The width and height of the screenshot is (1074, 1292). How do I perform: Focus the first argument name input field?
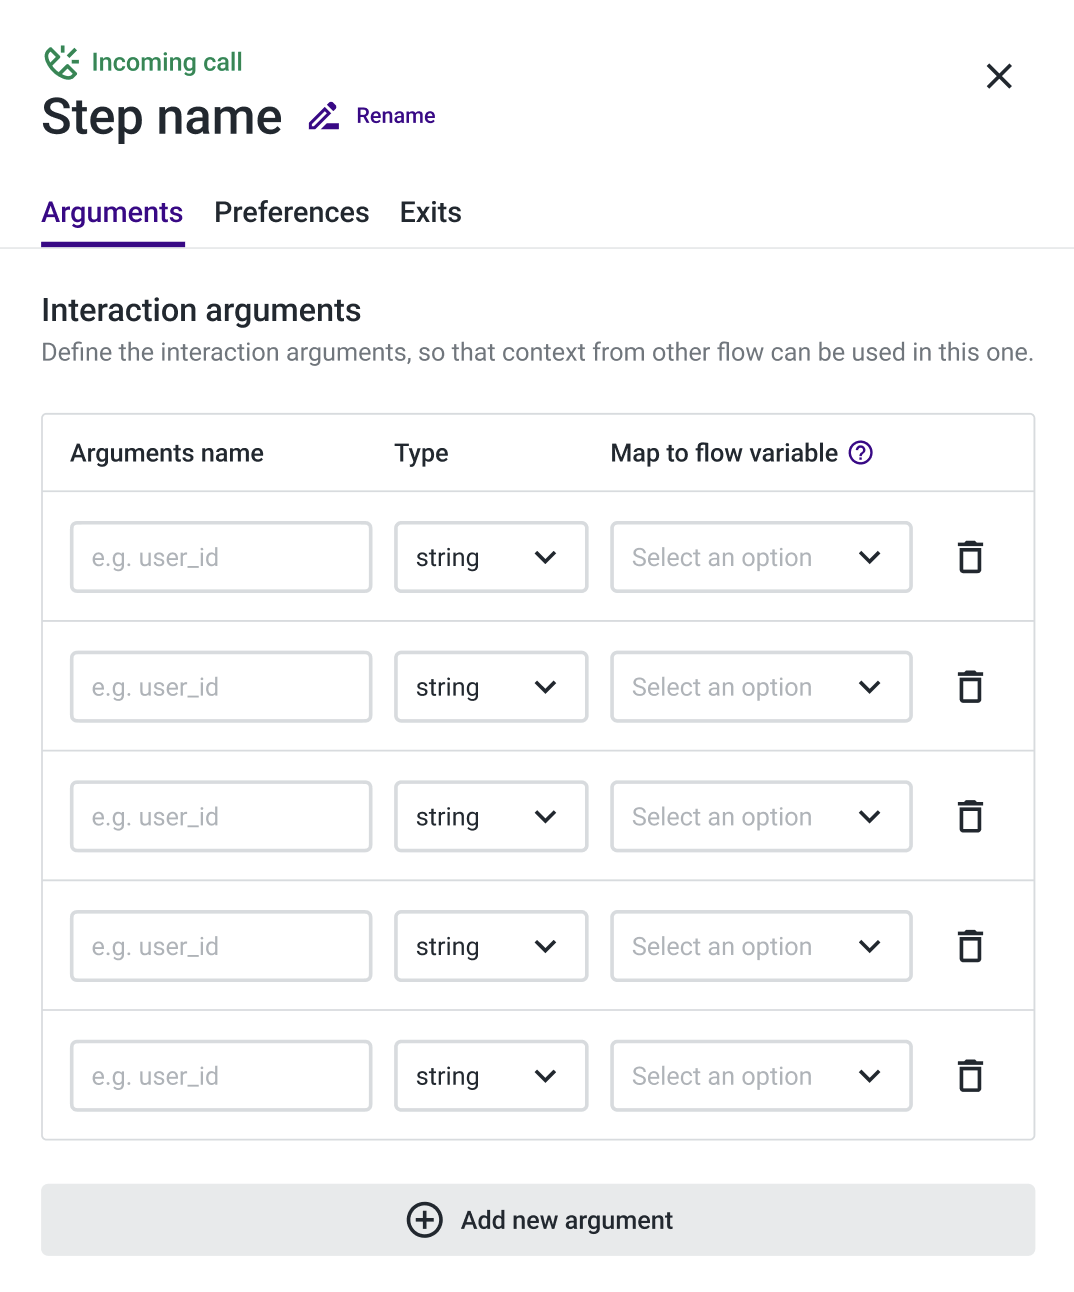221,557
